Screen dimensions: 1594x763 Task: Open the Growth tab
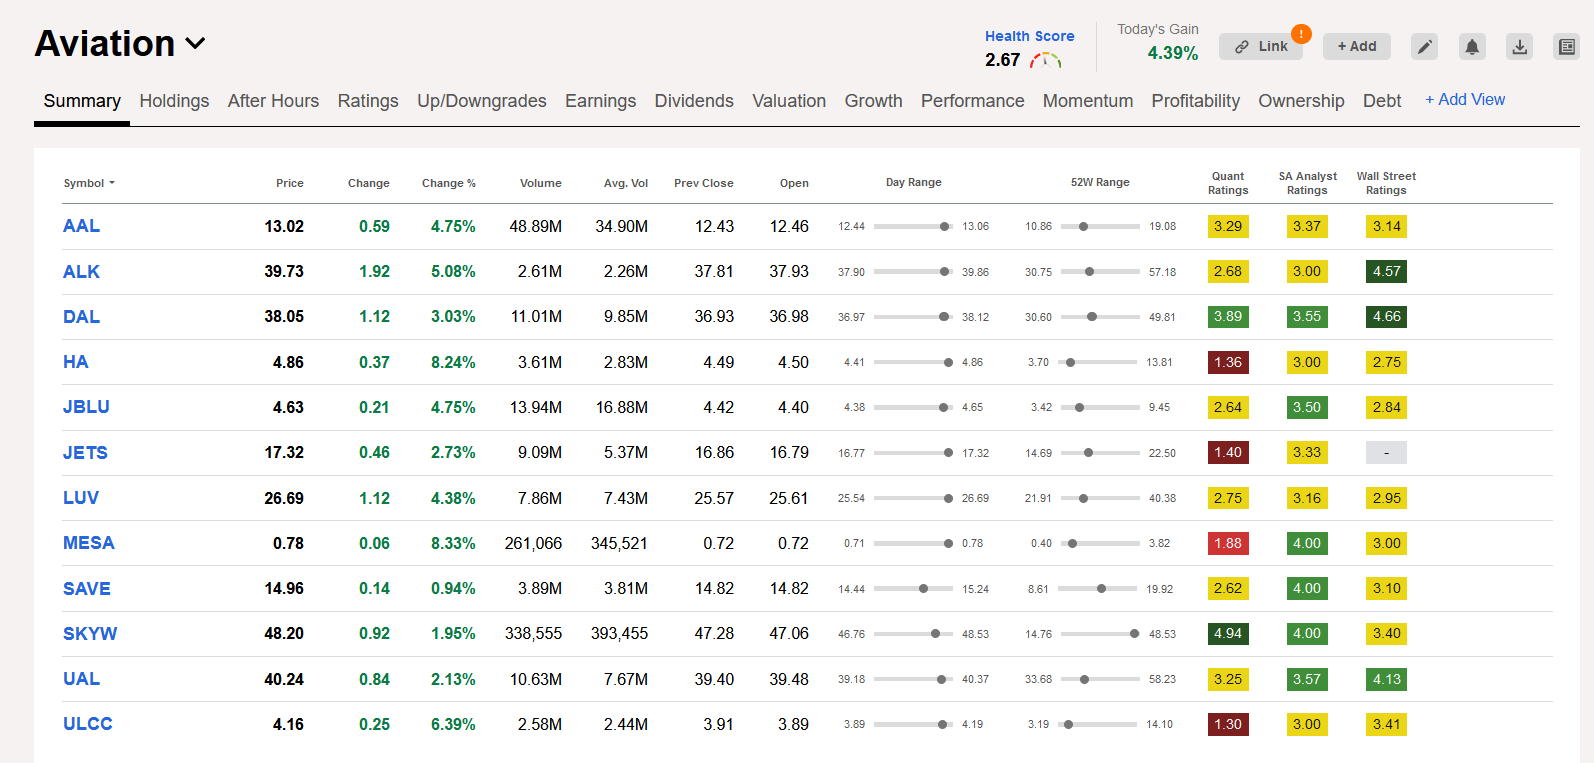(x=873, y=101)
